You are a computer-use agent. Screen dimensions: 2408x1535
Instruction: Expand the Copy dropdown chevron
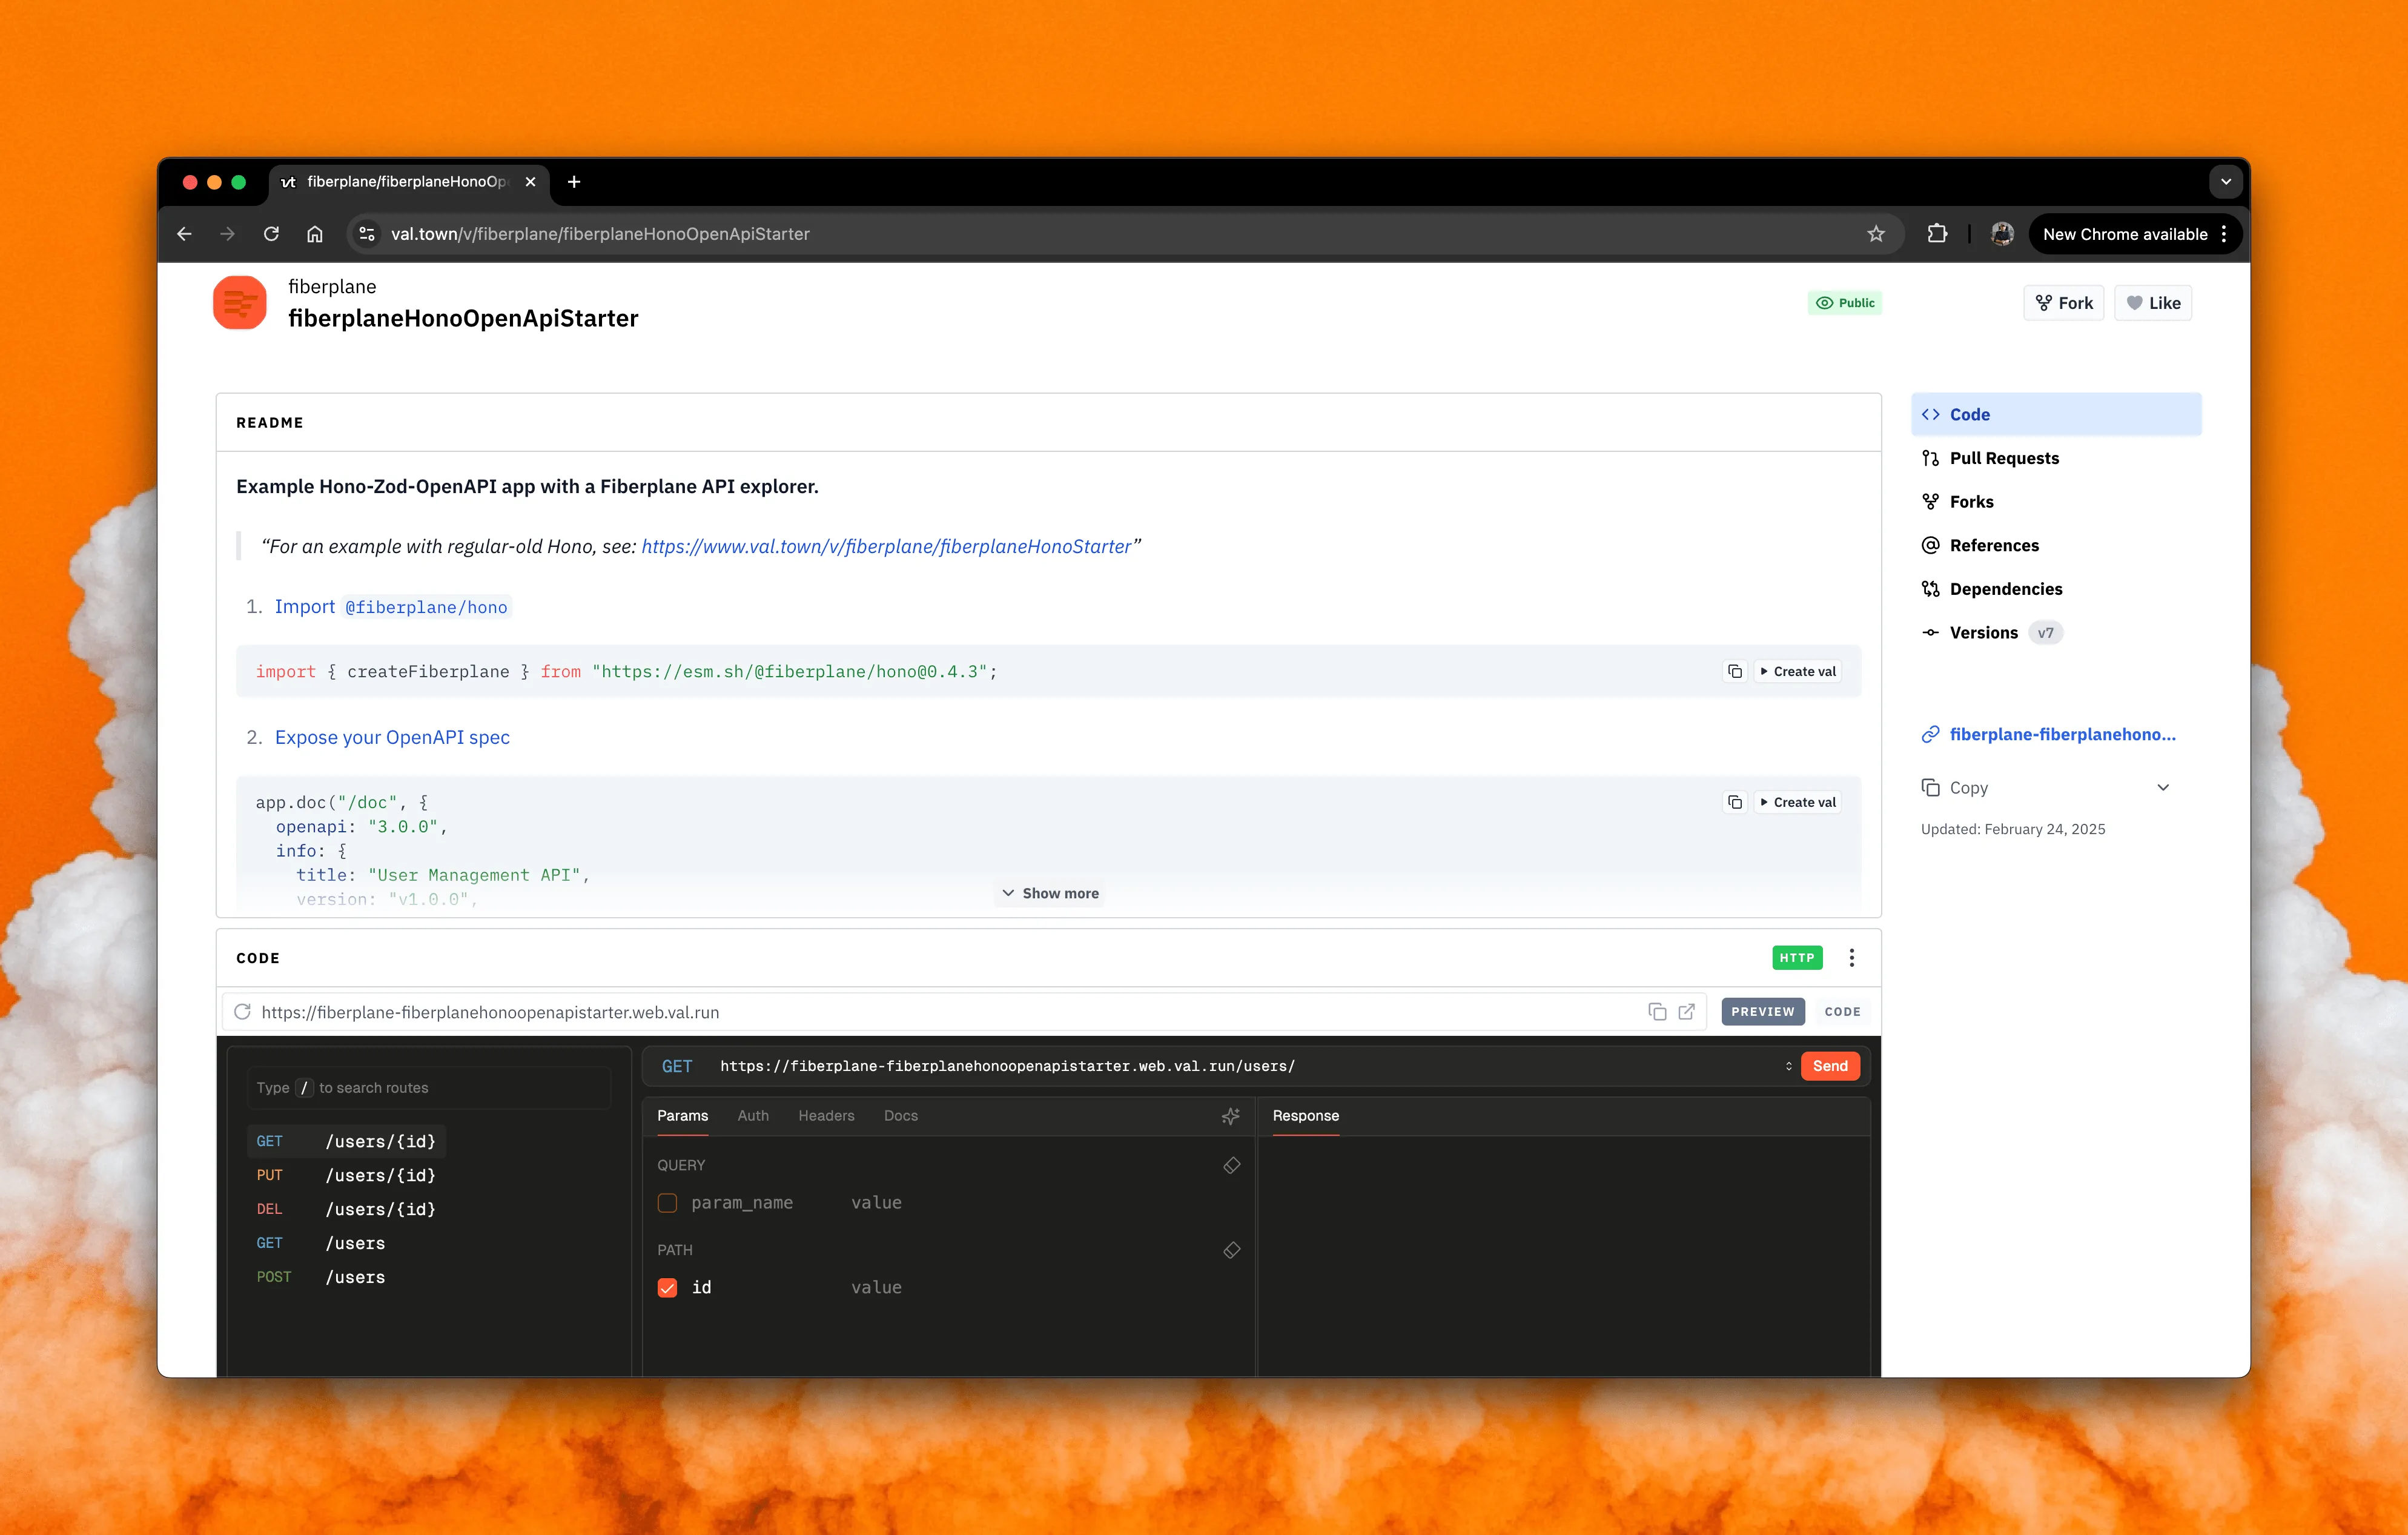click(x=2163, y=788)
